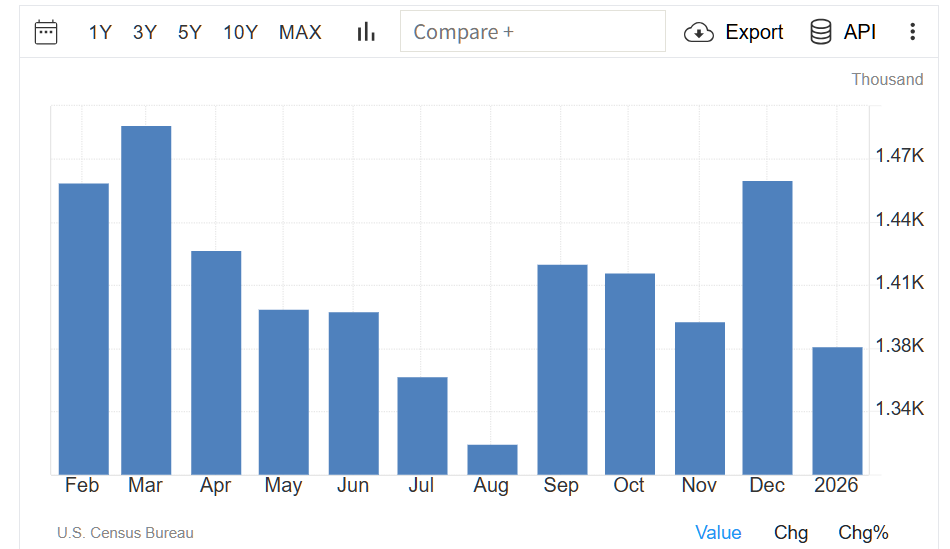Click the December bar in the chart
Screen dimensions: 950x549
(x=767, y=328)
